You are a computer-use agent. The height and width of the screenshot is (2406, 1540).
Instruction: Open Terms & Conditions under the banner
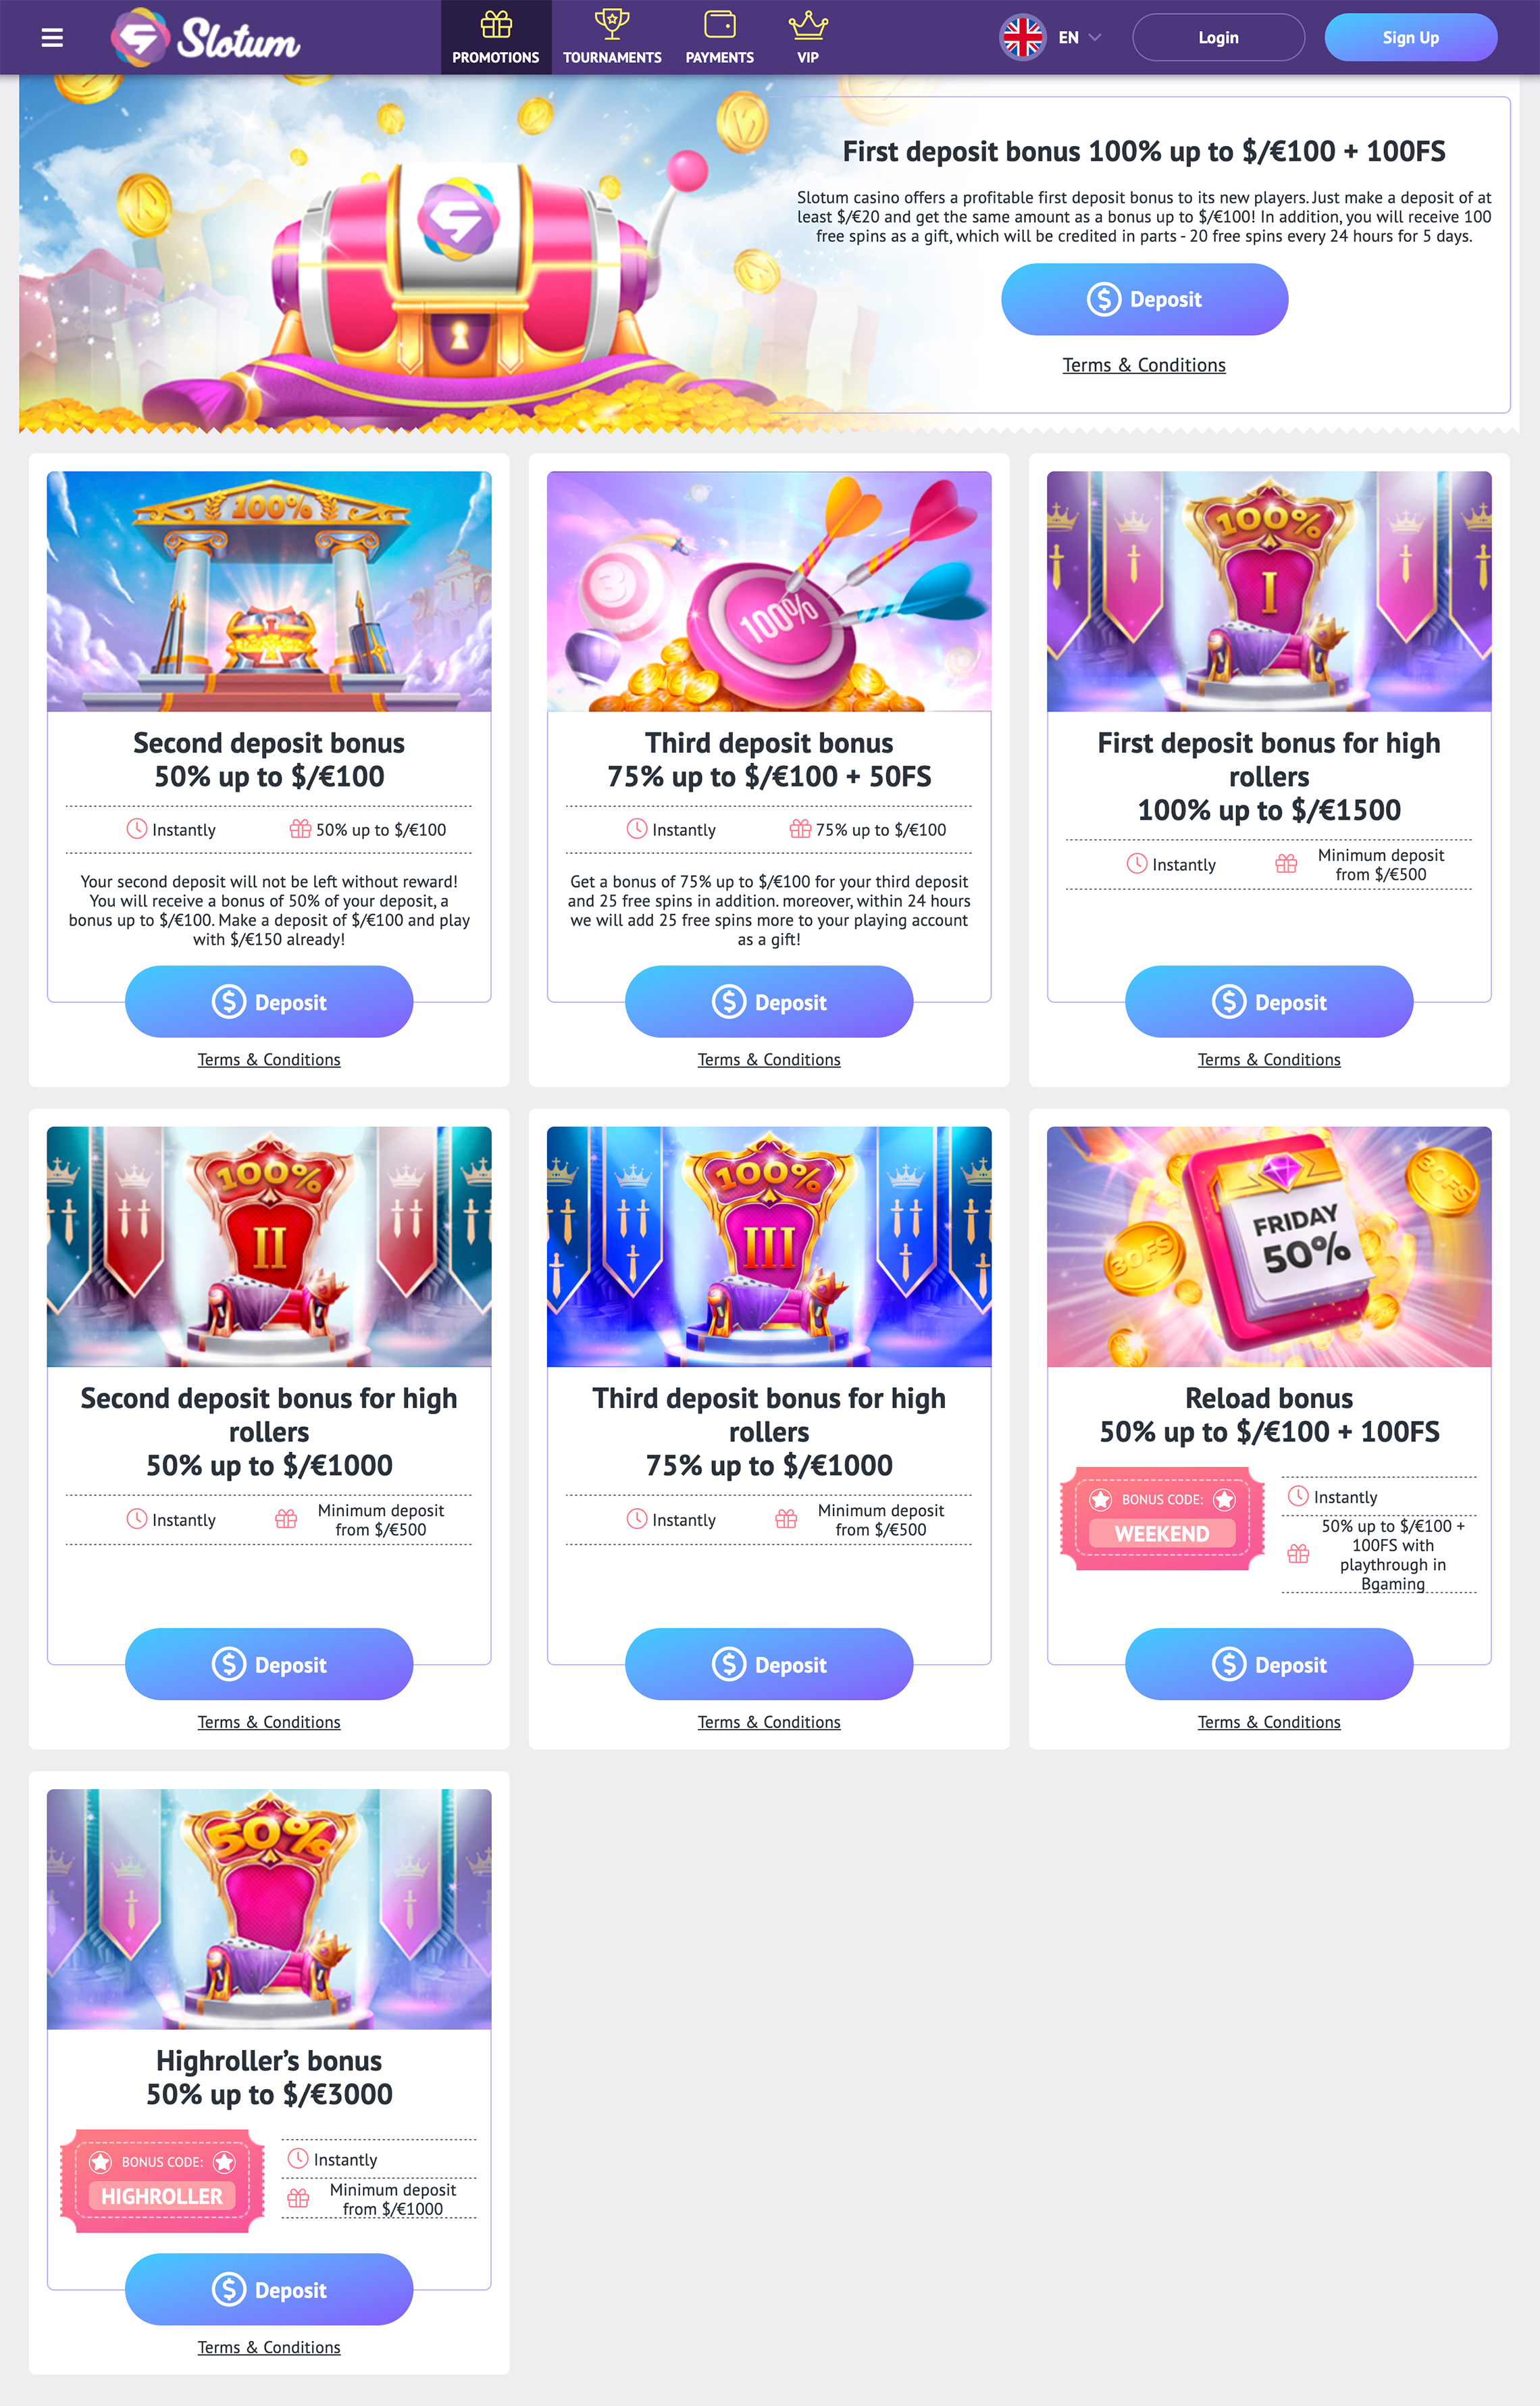pyautogui.click(x=1144, y=365)
